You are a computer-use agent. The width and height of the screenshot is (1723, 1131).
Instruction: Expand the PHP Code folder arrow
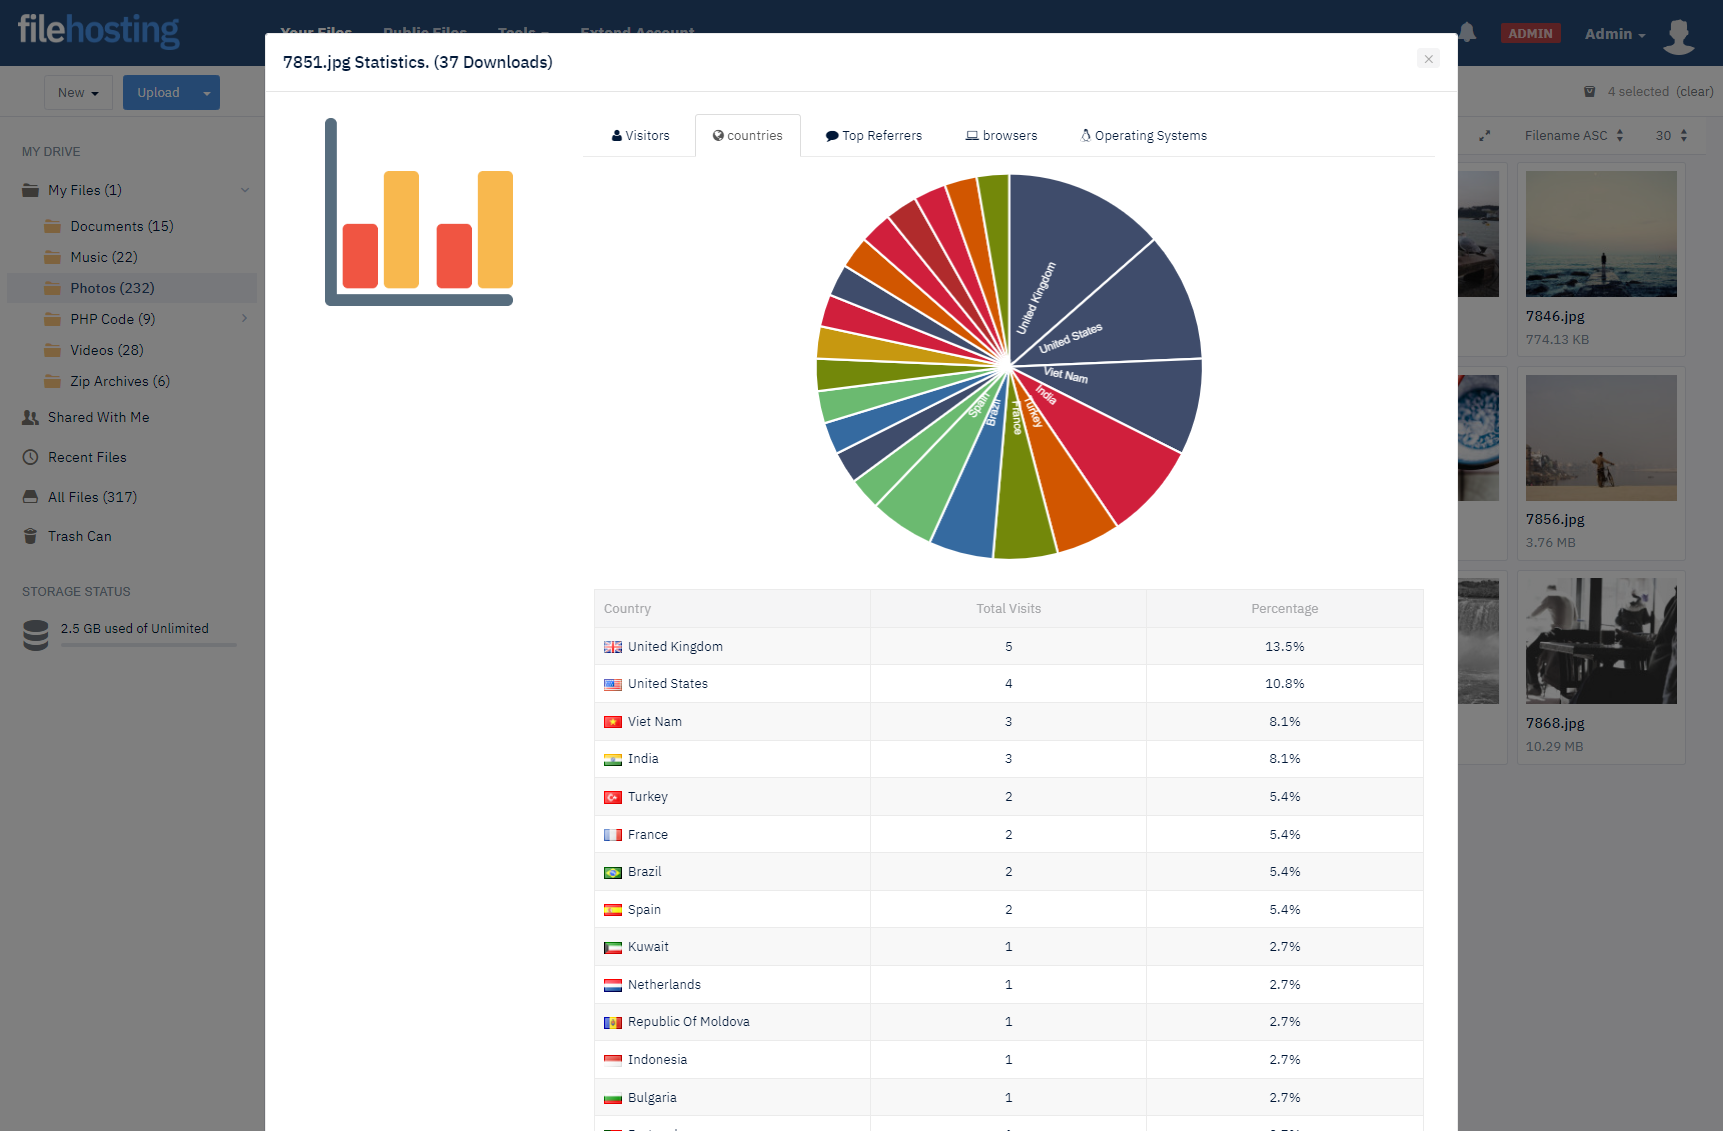(x=245, y=319)
